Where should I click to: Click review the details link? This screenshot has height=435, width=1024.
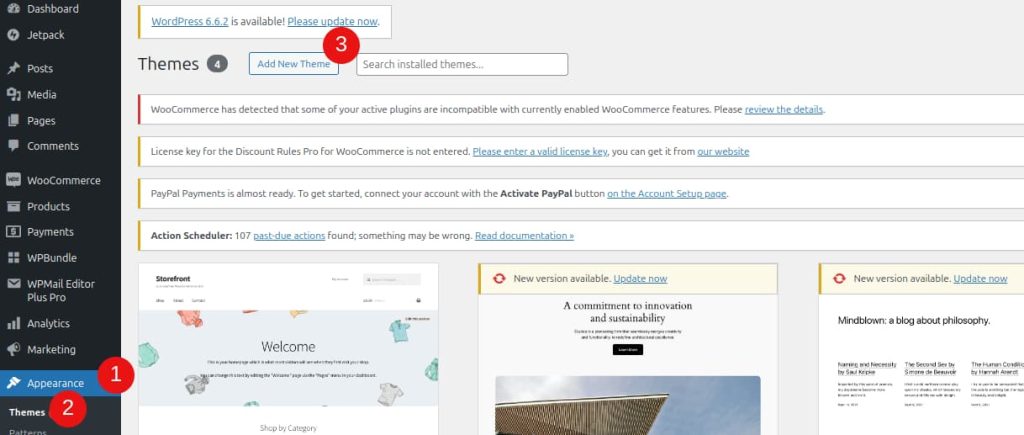[784, 109]
